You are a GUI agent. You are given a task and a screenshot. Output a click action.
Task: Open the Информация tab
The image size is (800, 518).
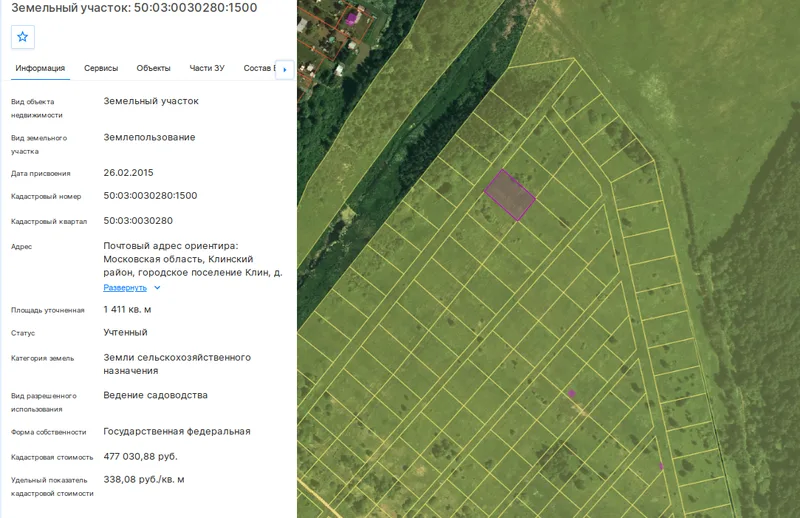point(40,68)
